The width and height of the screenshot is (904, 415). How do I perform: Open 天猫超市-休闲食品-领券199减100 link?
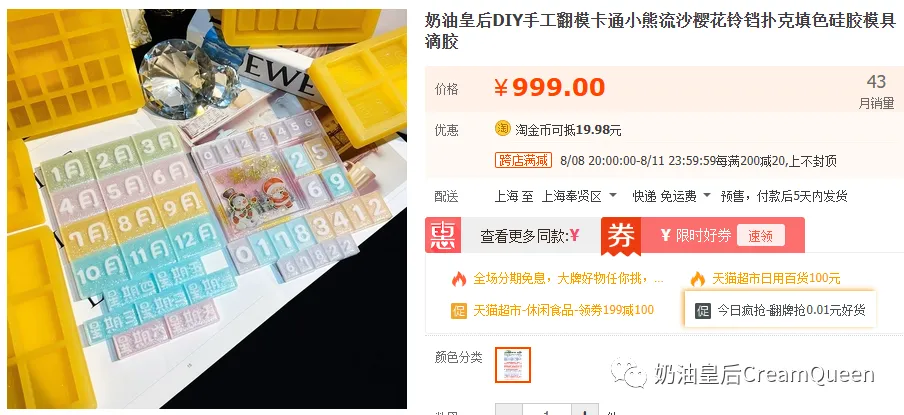pos(563,311)
